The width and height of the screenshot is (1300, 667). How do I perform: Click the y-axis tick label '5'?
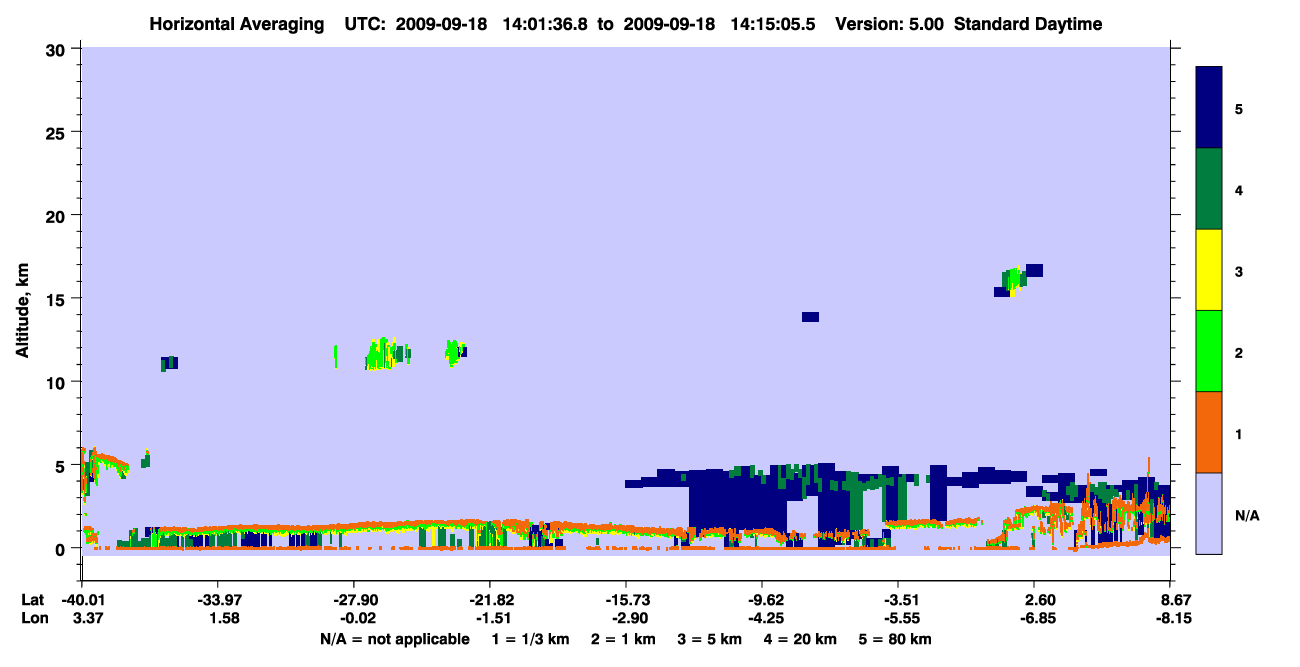(63, 465)
